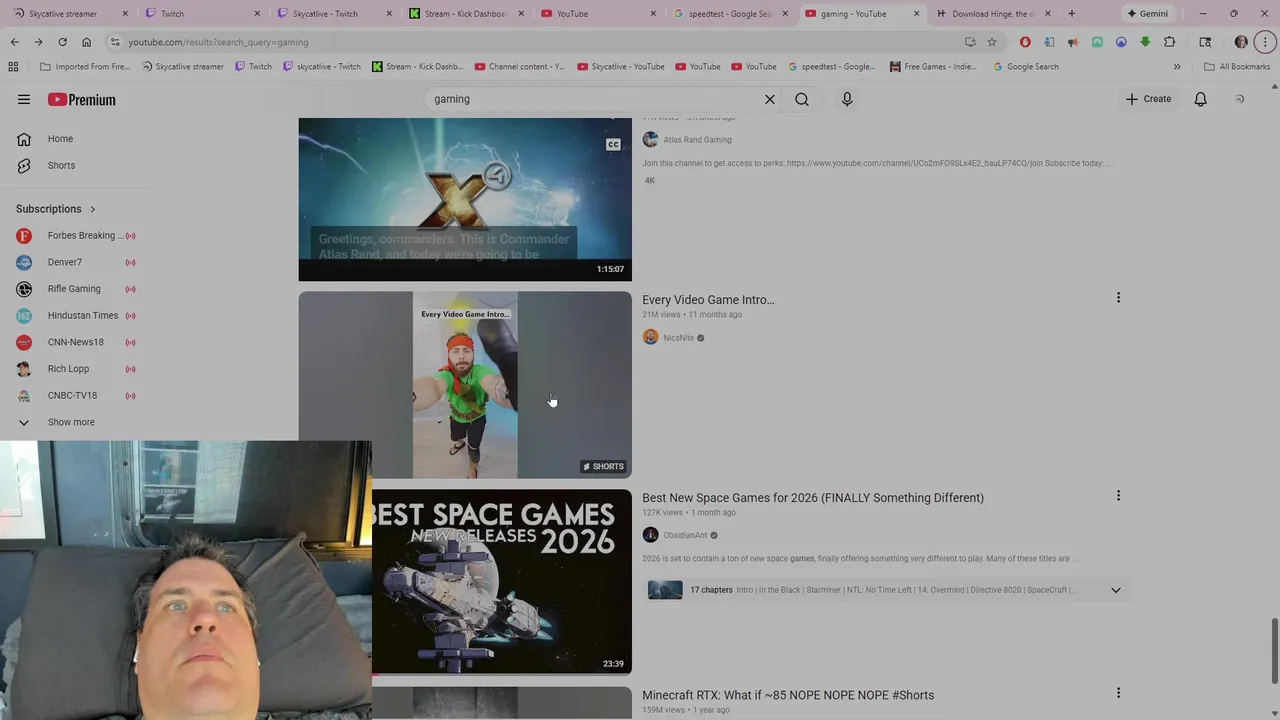Open Atlas Rand Gaming channel avatar

(650, 140)
